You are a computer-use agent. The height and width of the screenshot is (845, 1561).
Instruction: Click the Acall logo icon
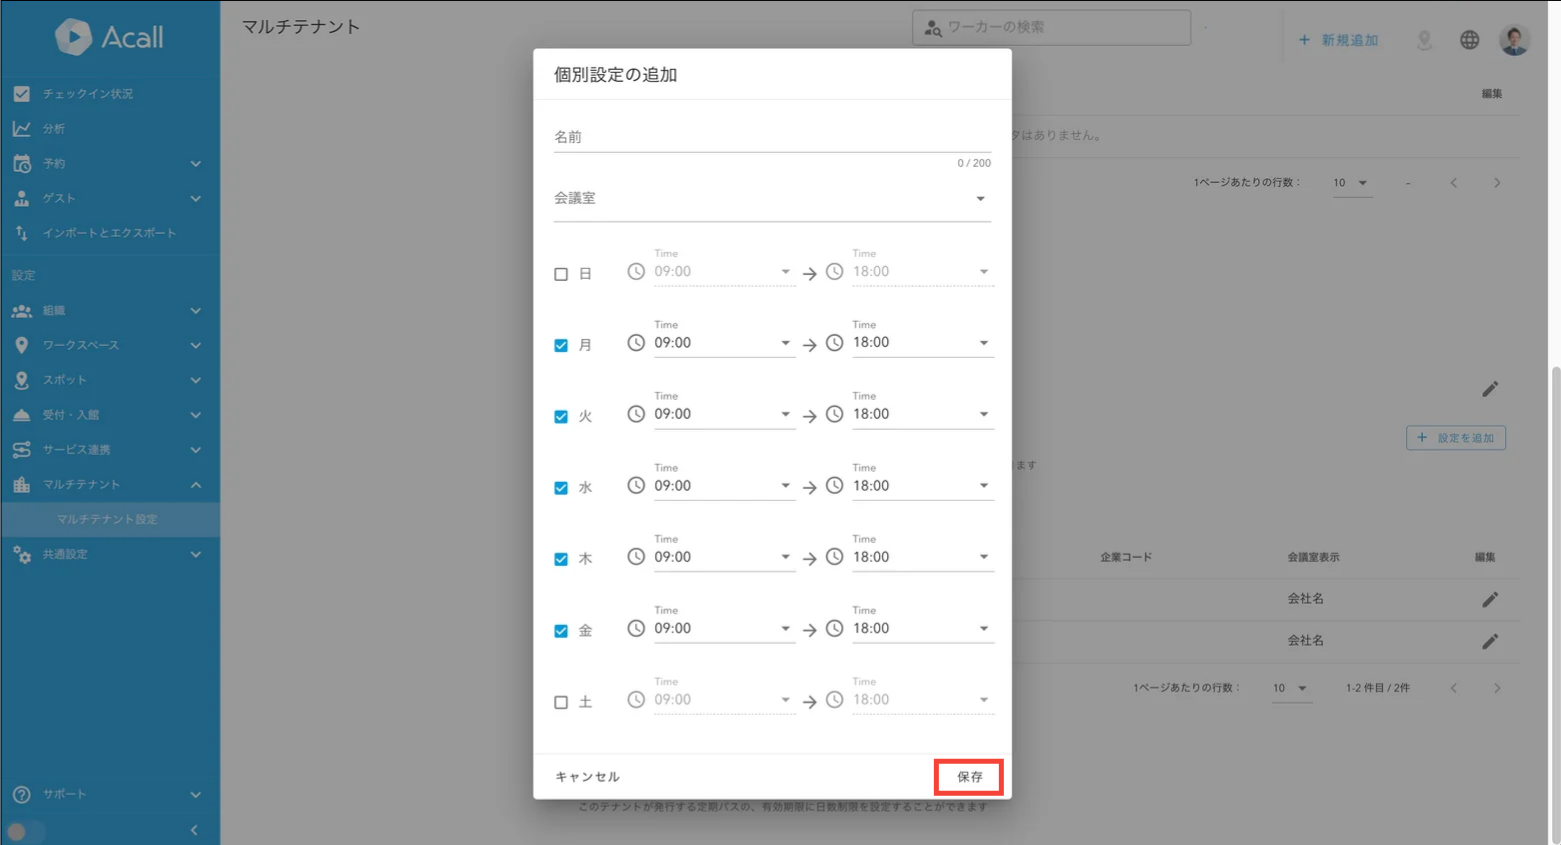(x=73, y=37)
